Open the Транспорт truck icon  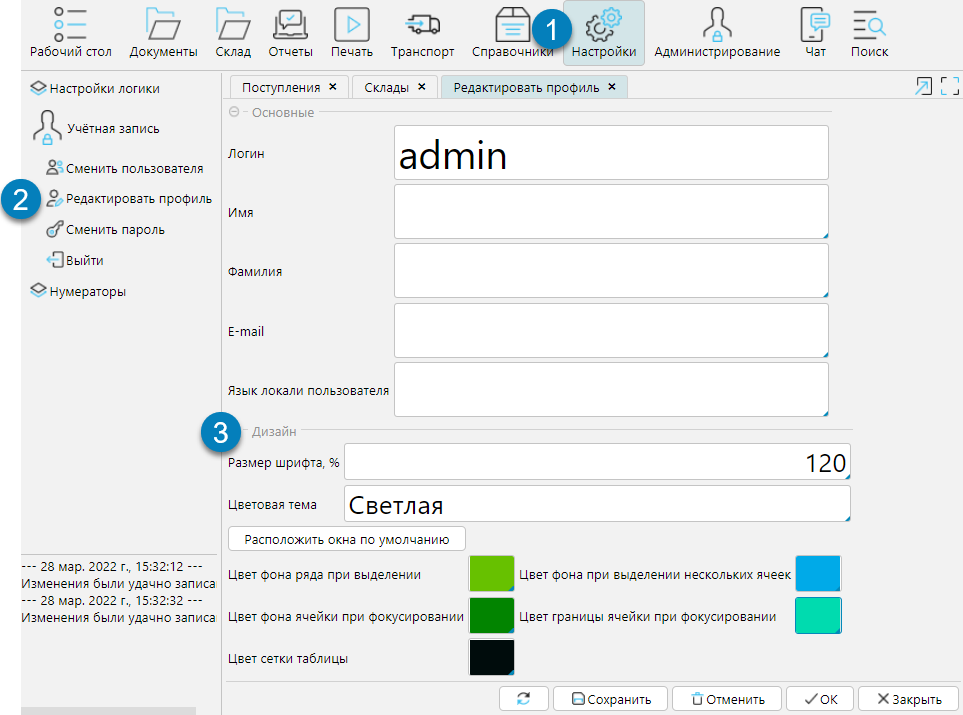pyautogui.click(x=422, y=32)
